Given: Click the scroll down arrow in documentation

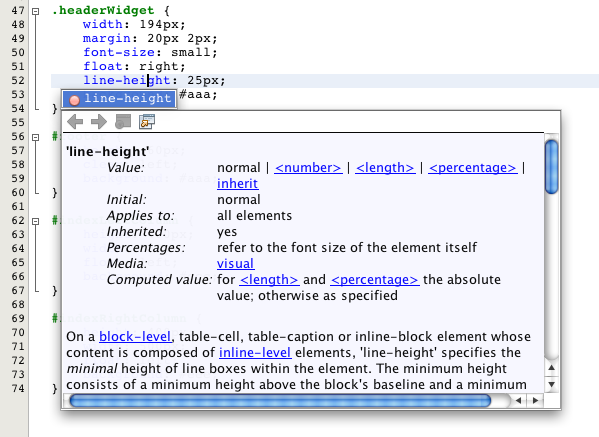Looking at the screenshot, I should (x=551, y=384).
